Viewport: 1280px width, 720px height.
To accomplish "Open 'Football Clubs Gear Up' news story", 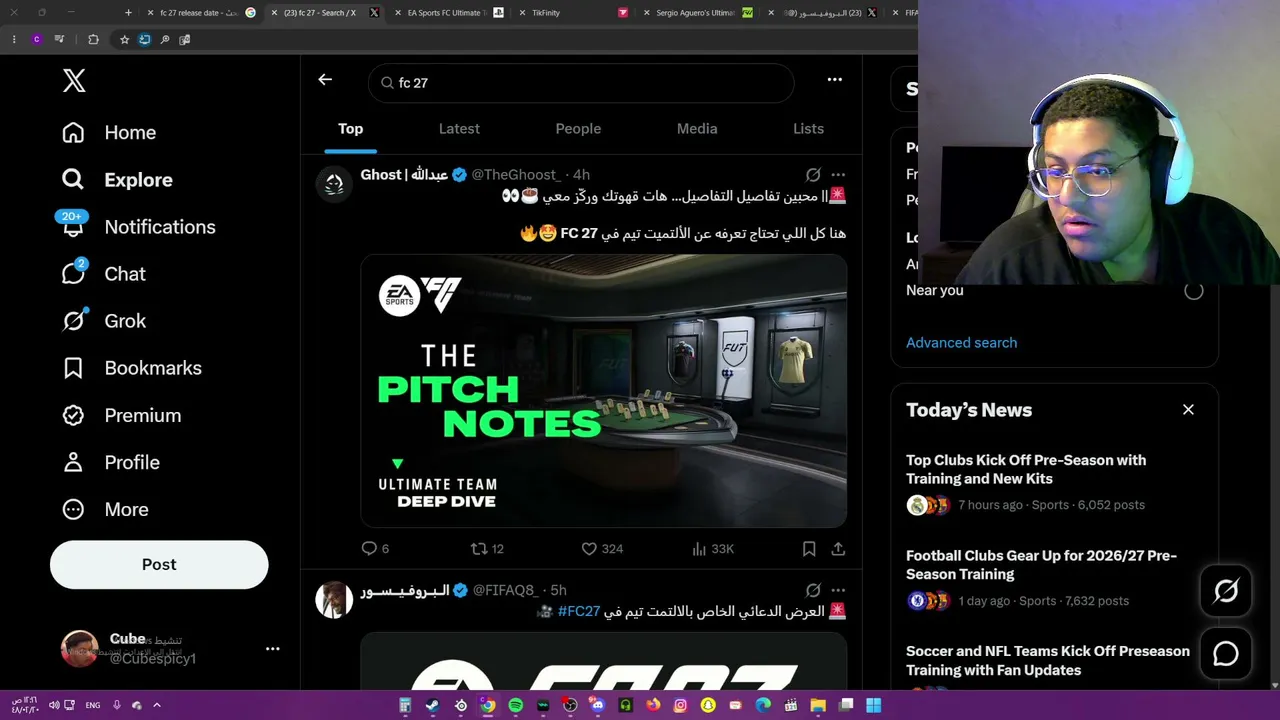I will click(1041, 565).
